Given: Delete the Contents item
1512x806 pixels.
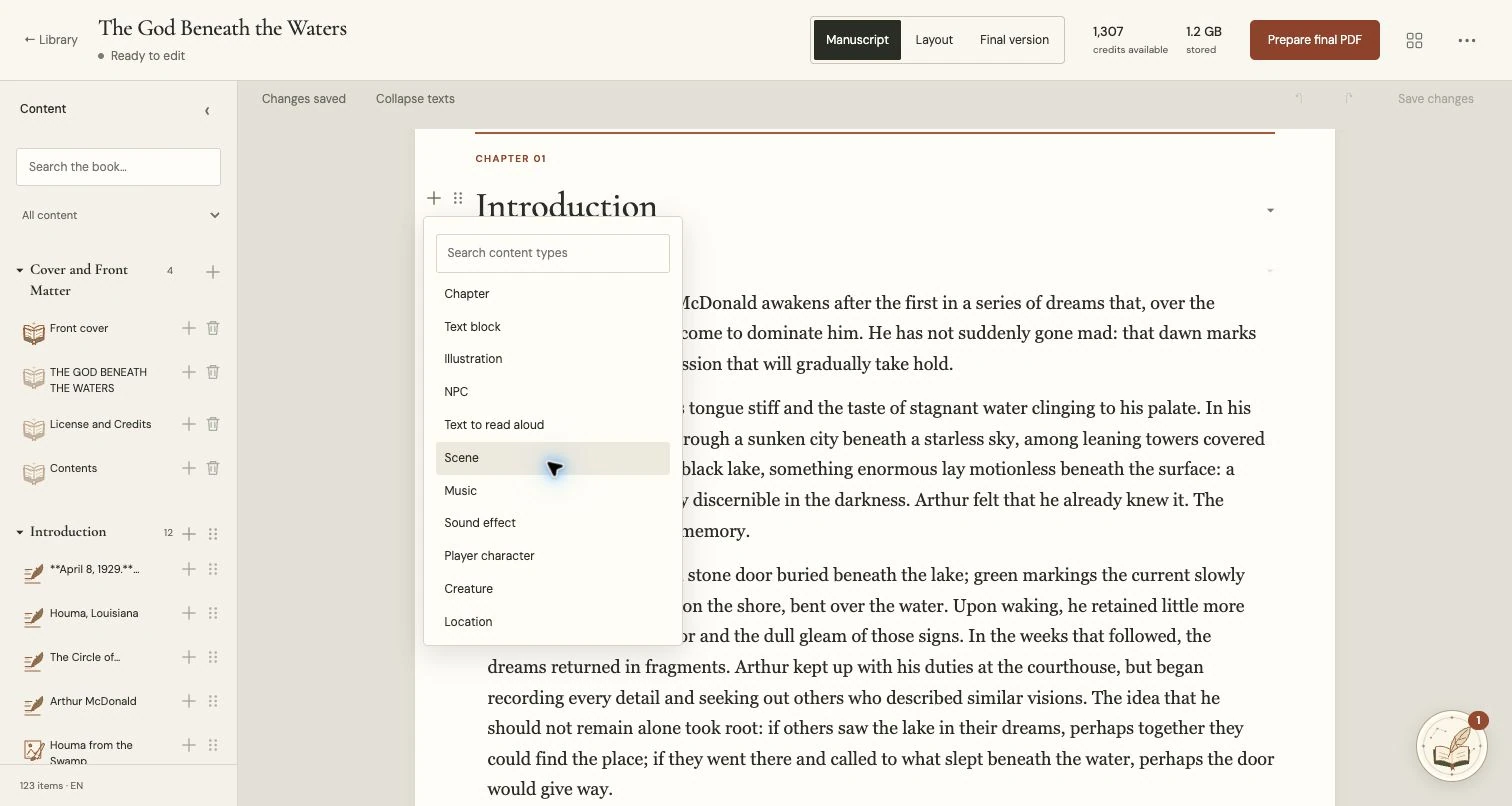Looking at the screenshot, I should 213,468.
